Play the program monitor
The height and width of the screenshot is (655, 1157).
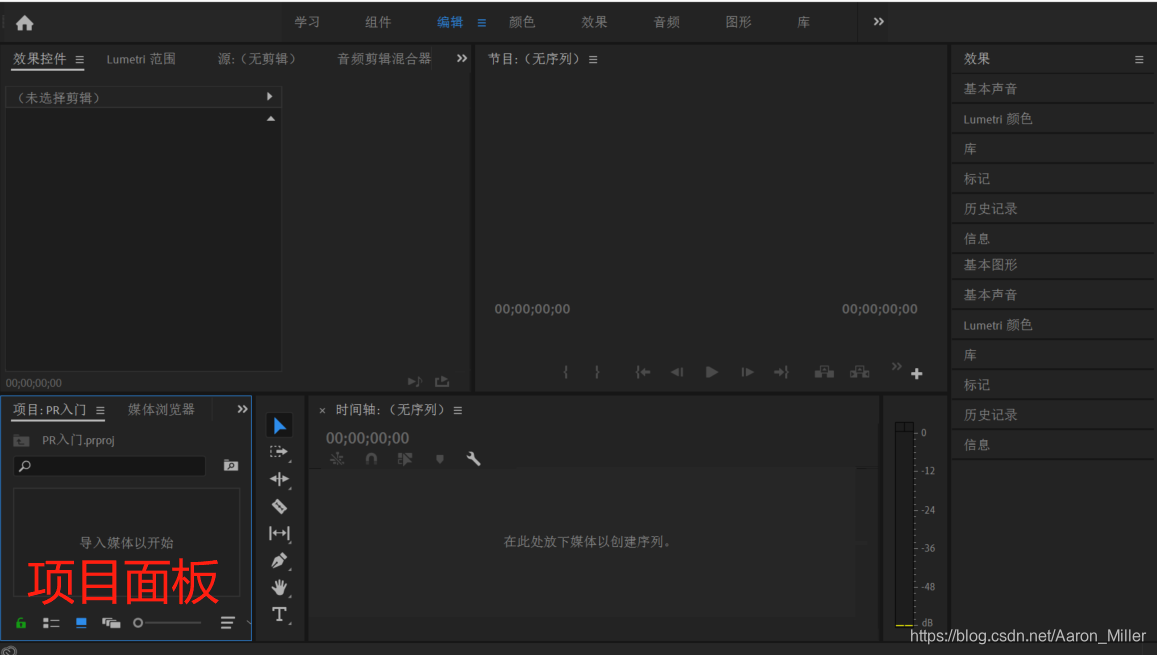pyautogui.click(x=711, y=372)
